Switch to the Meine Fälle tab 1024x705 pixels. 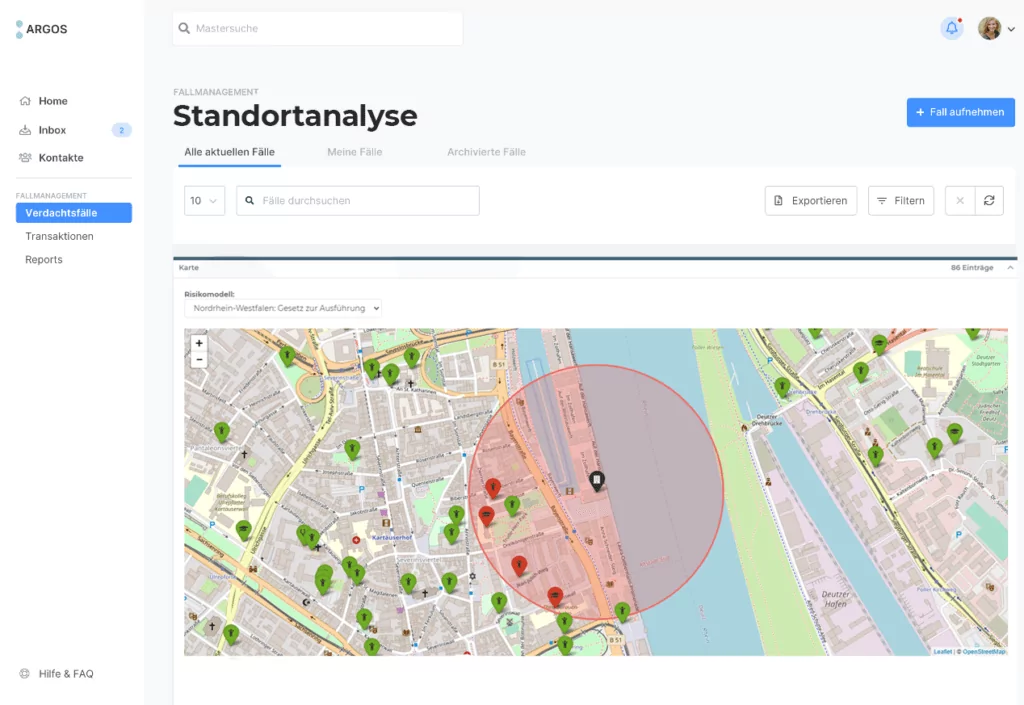[355, 152]
